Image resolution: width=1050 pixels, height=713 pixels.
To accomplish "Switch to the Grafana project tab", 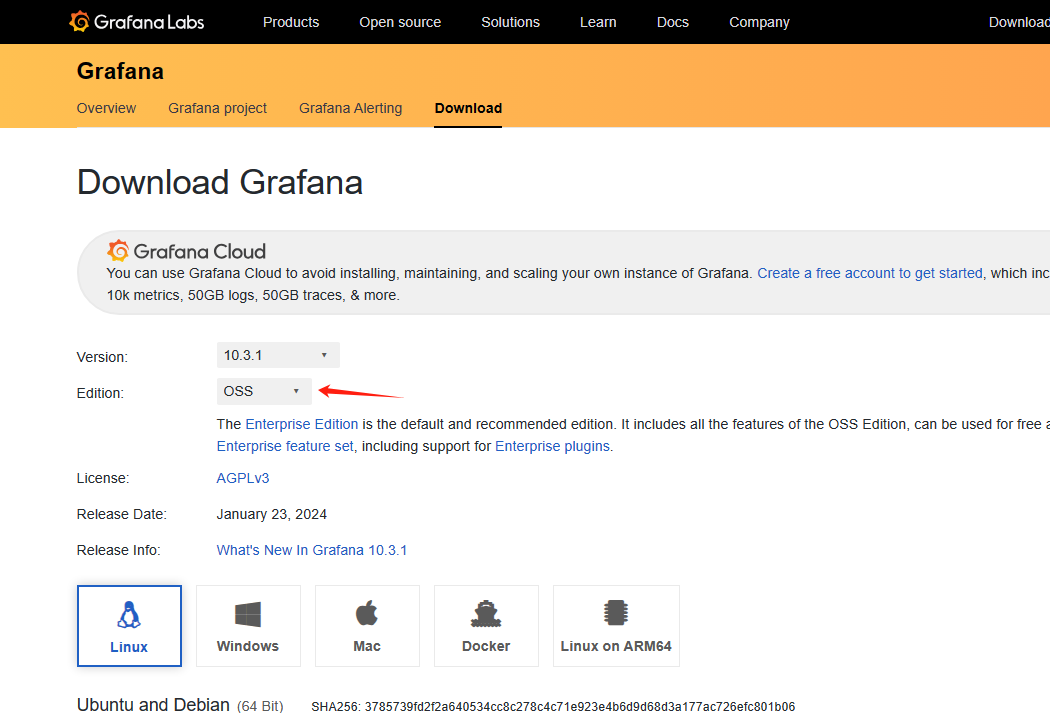I will click(x=217, y=108).
